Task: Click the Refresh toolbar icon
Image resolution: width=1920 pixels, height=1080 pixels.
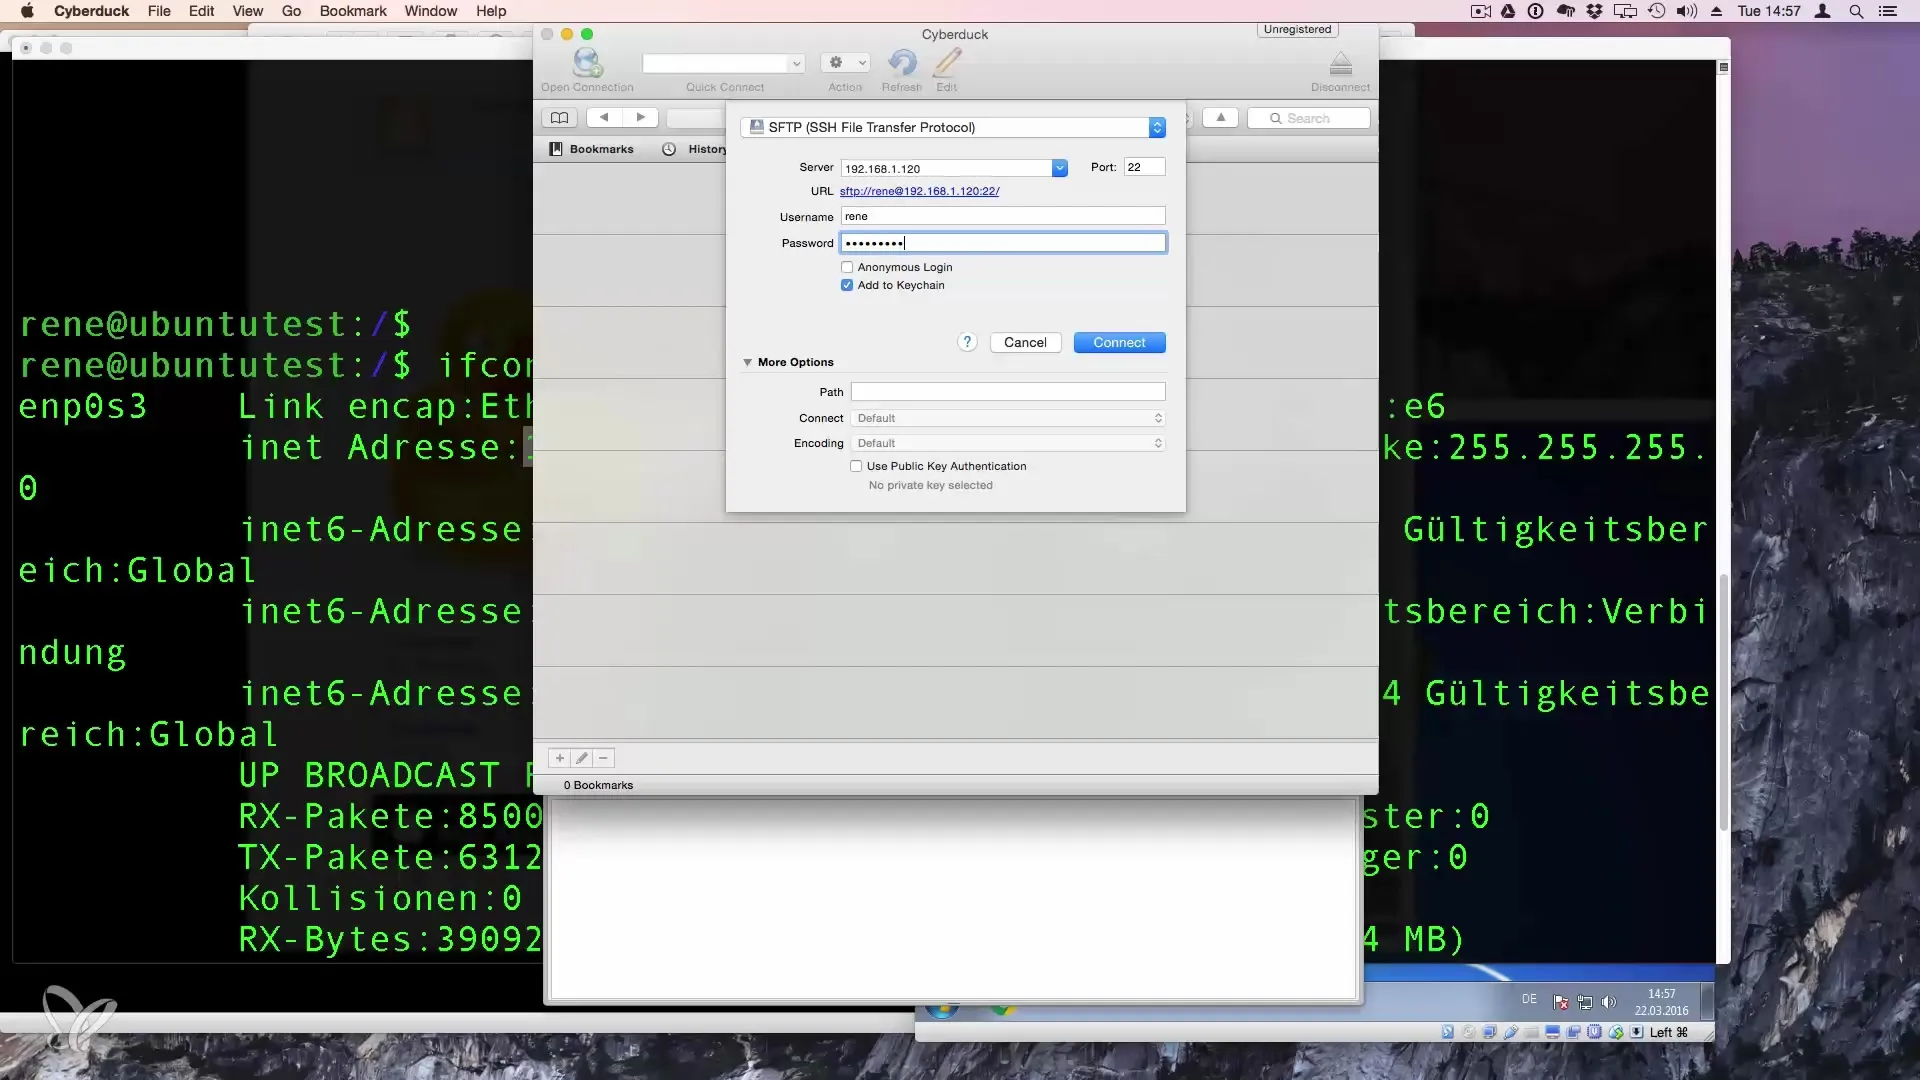Action: pyautogui.click(x=902, y=62)
